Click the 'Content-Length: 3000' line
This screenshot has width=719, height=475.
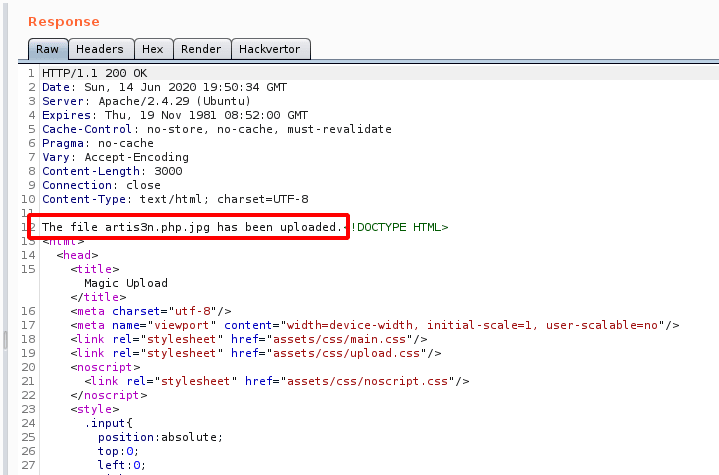click(112, 171)
